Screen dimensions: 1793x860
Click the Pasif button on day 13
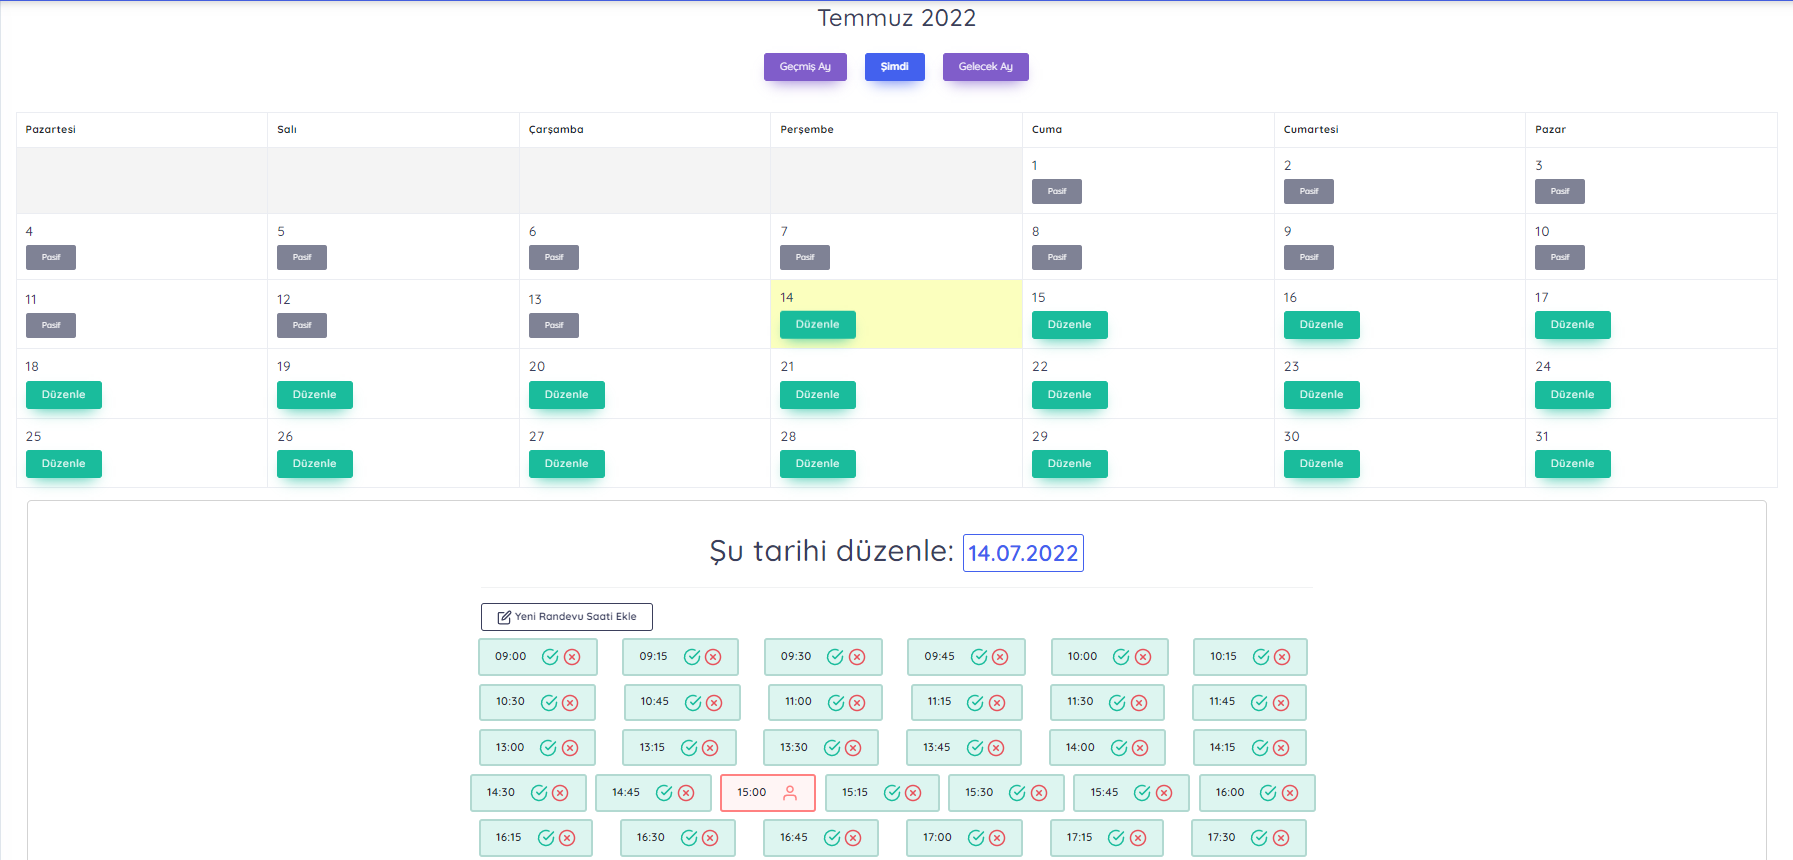[554, 325]
